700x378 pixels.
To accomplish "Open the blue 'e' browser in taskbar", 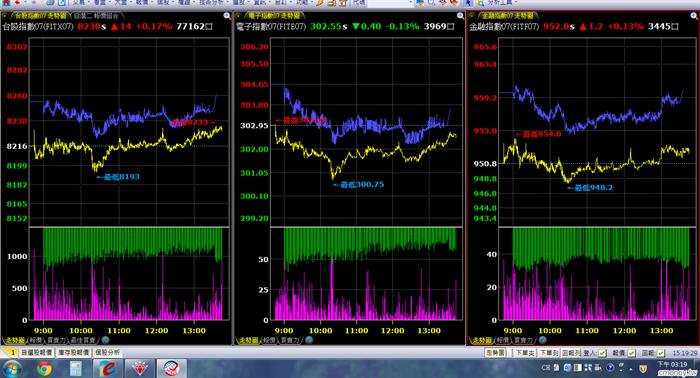I will click(108, 369).
